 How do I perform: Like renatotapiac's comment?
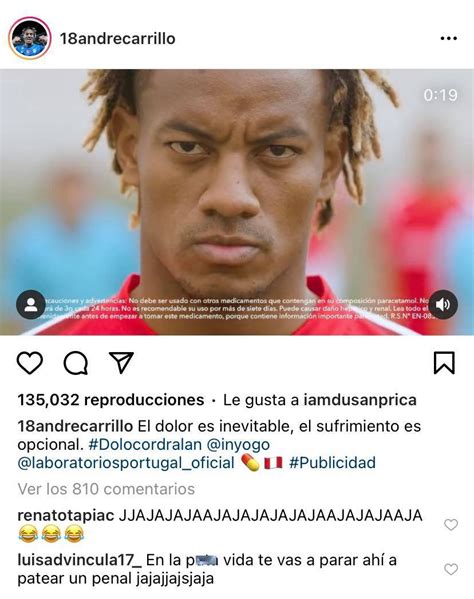tap(451, 525)
